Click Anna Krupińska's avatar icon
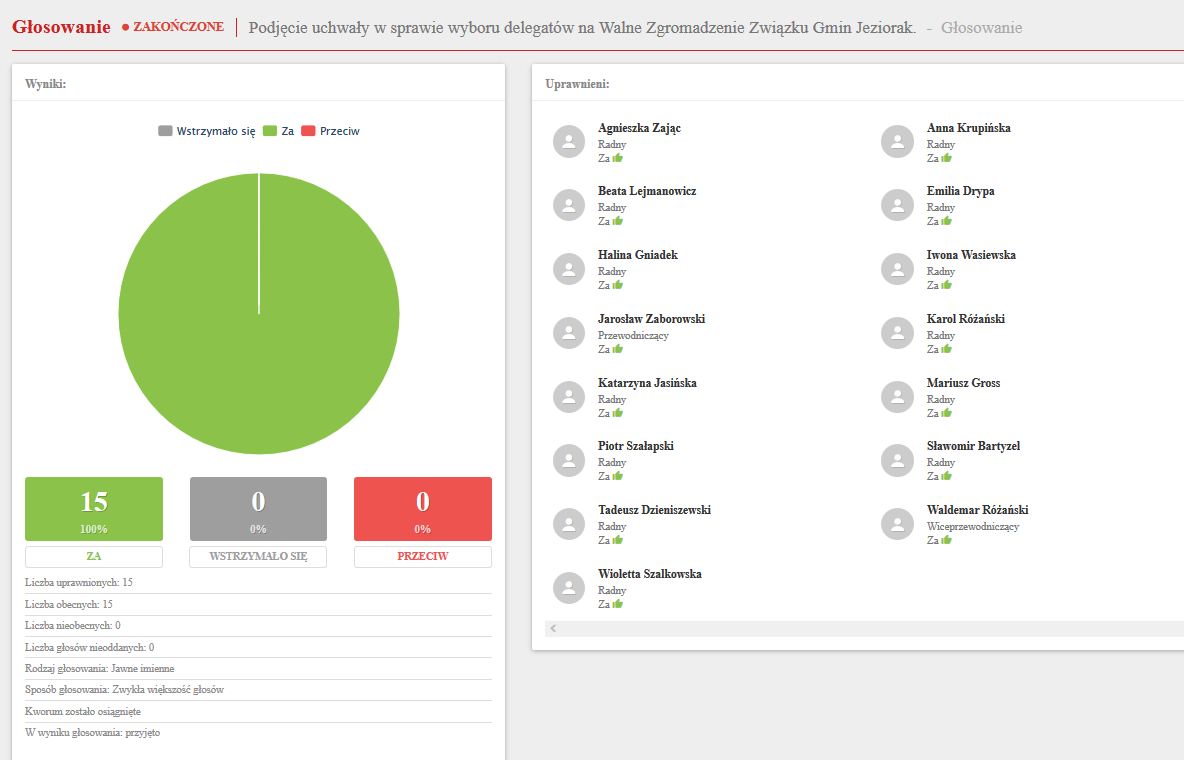Screen dimensions: 1184x760 click(897, 142)
